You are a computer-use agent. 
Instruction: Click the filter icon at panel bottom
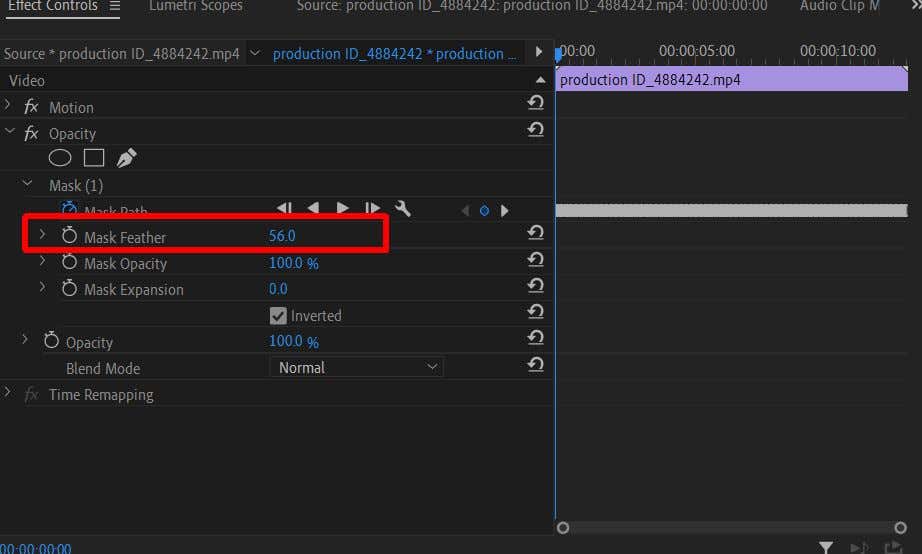pos(825,547)
